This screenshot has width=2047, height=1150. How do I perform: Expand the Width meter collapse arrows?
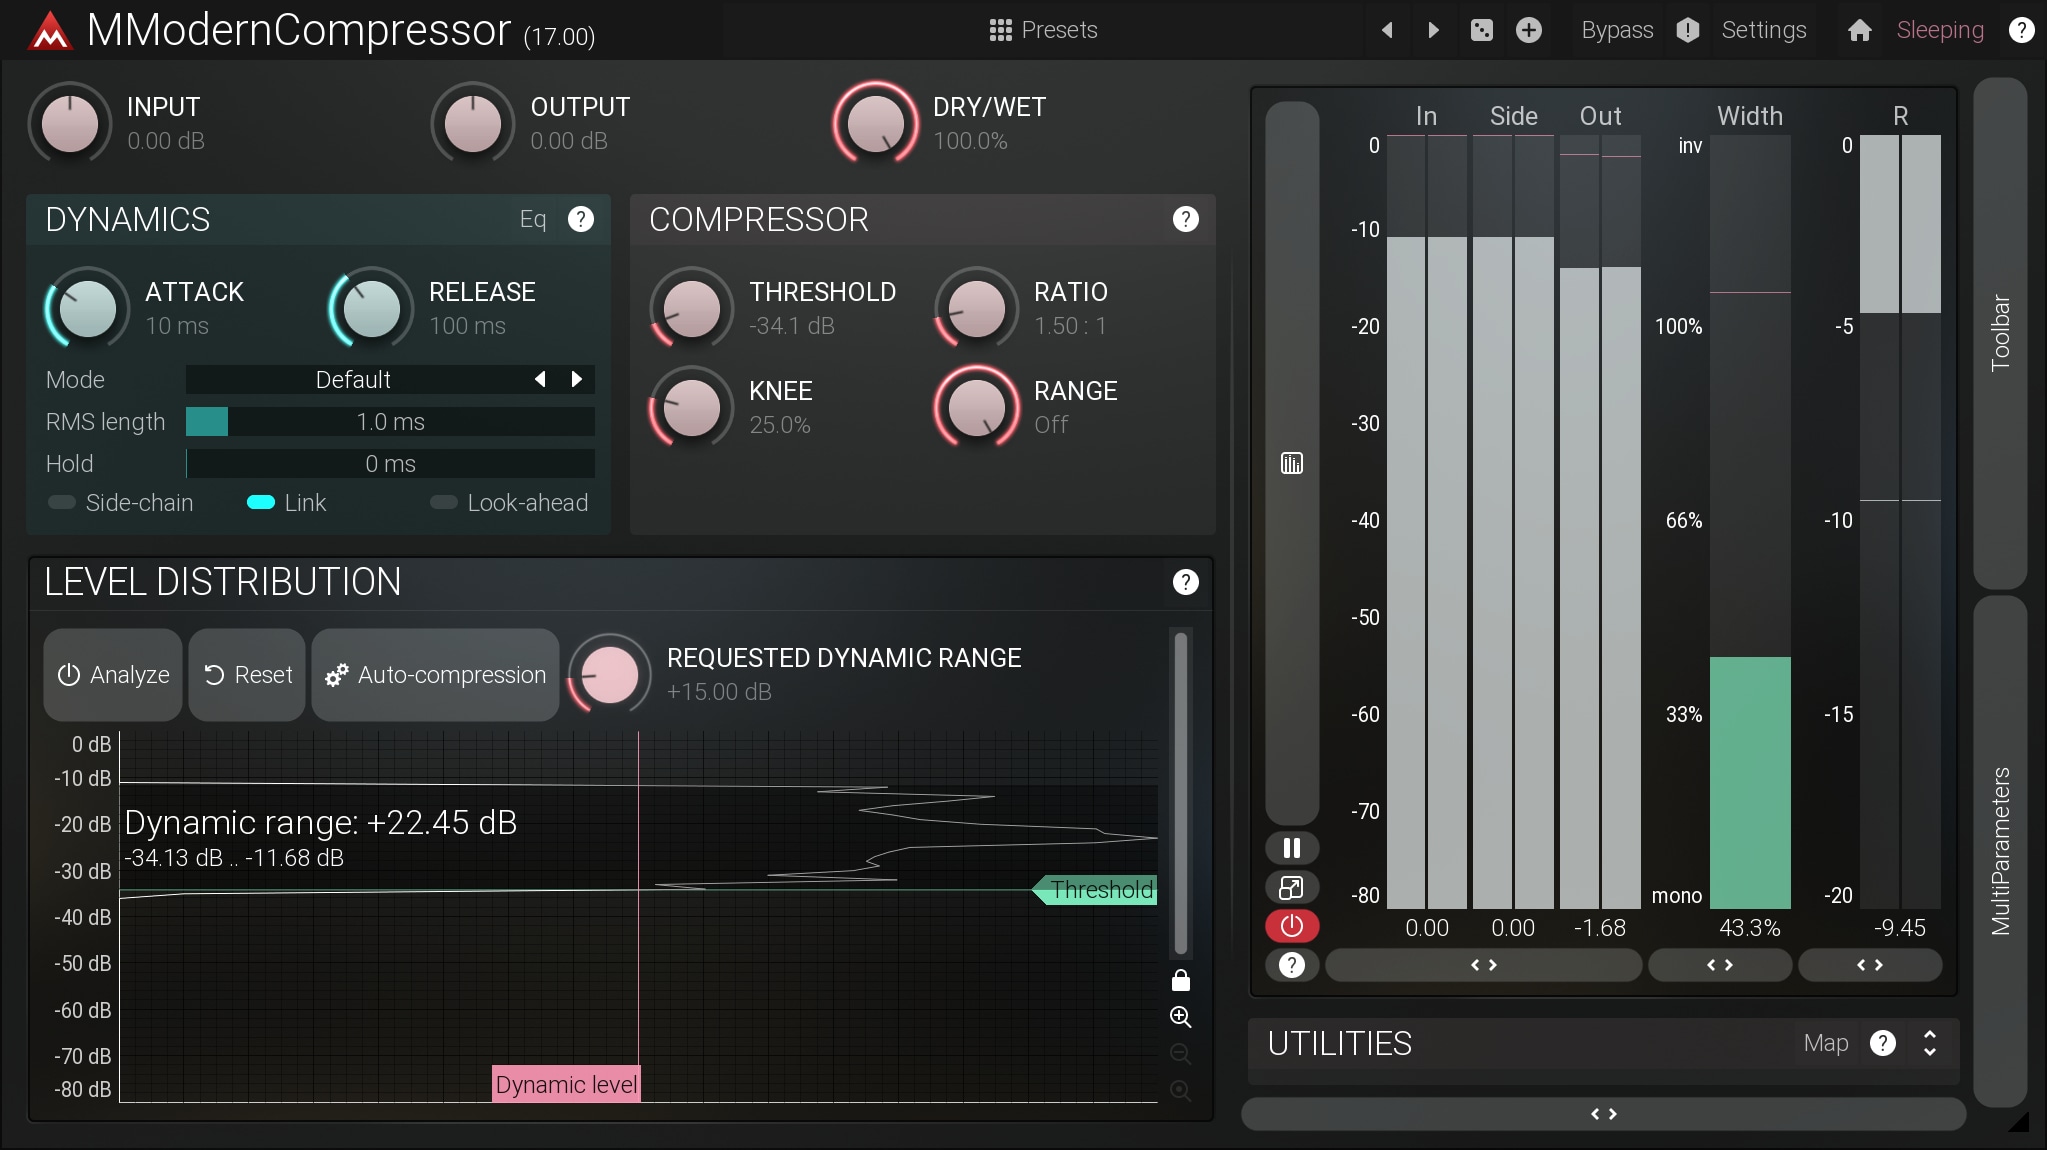click(x=1719, y=965)
